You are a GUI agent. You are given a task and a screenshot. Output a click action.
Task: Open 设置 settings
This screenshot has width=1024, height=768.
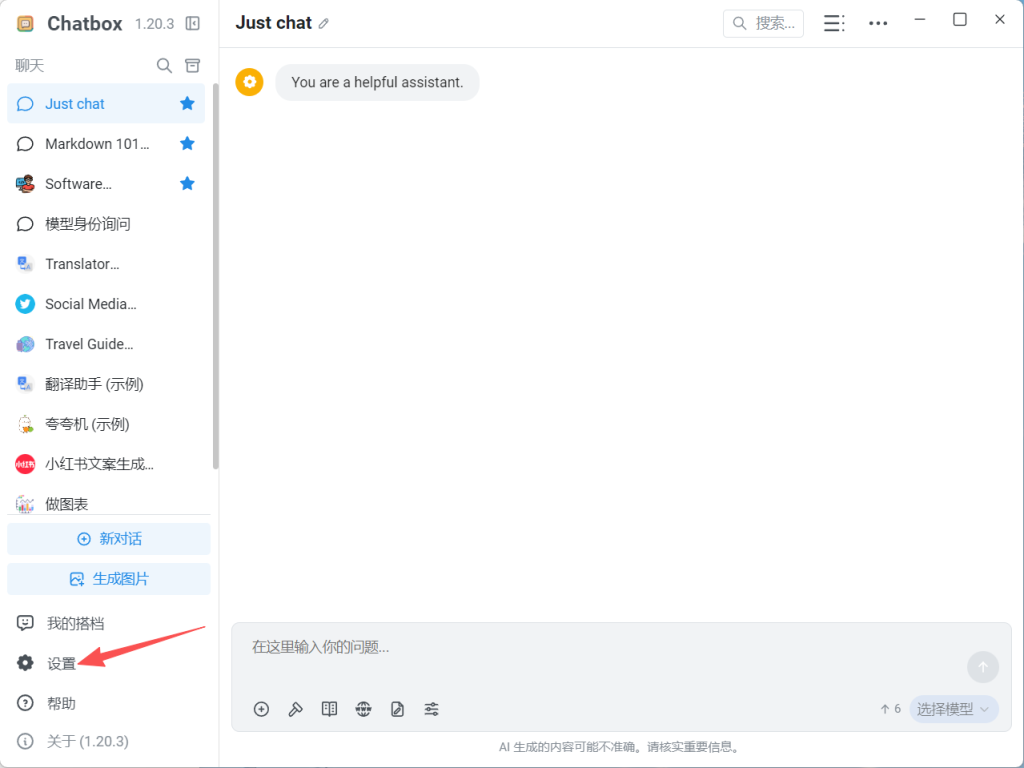click(108, 664)
